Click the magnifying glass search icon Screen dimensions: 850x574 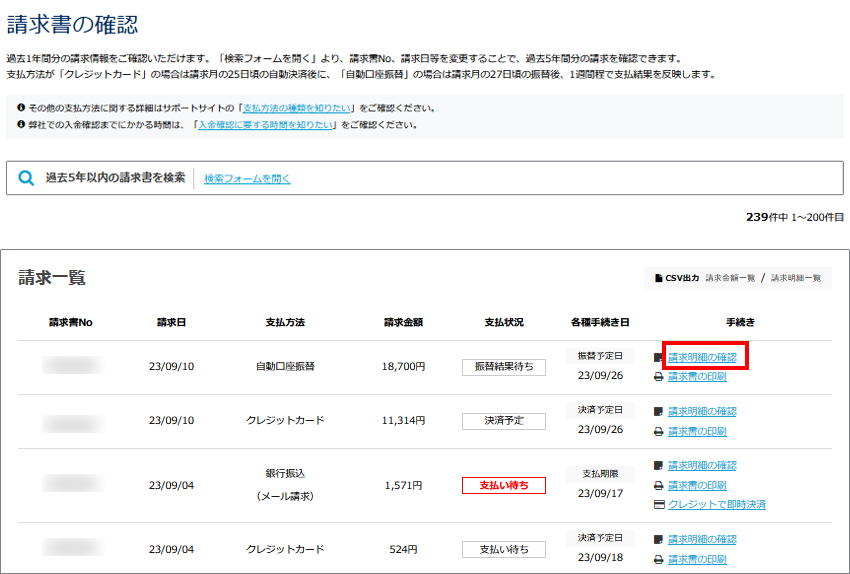[26, 178]
